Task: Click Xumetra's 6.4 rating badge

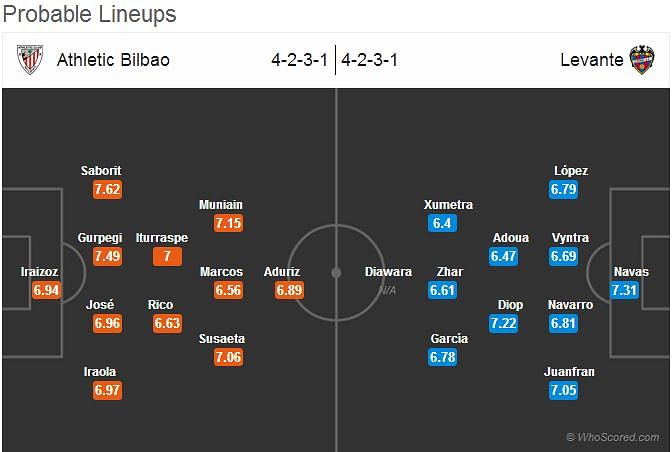Action: point(442,223)
